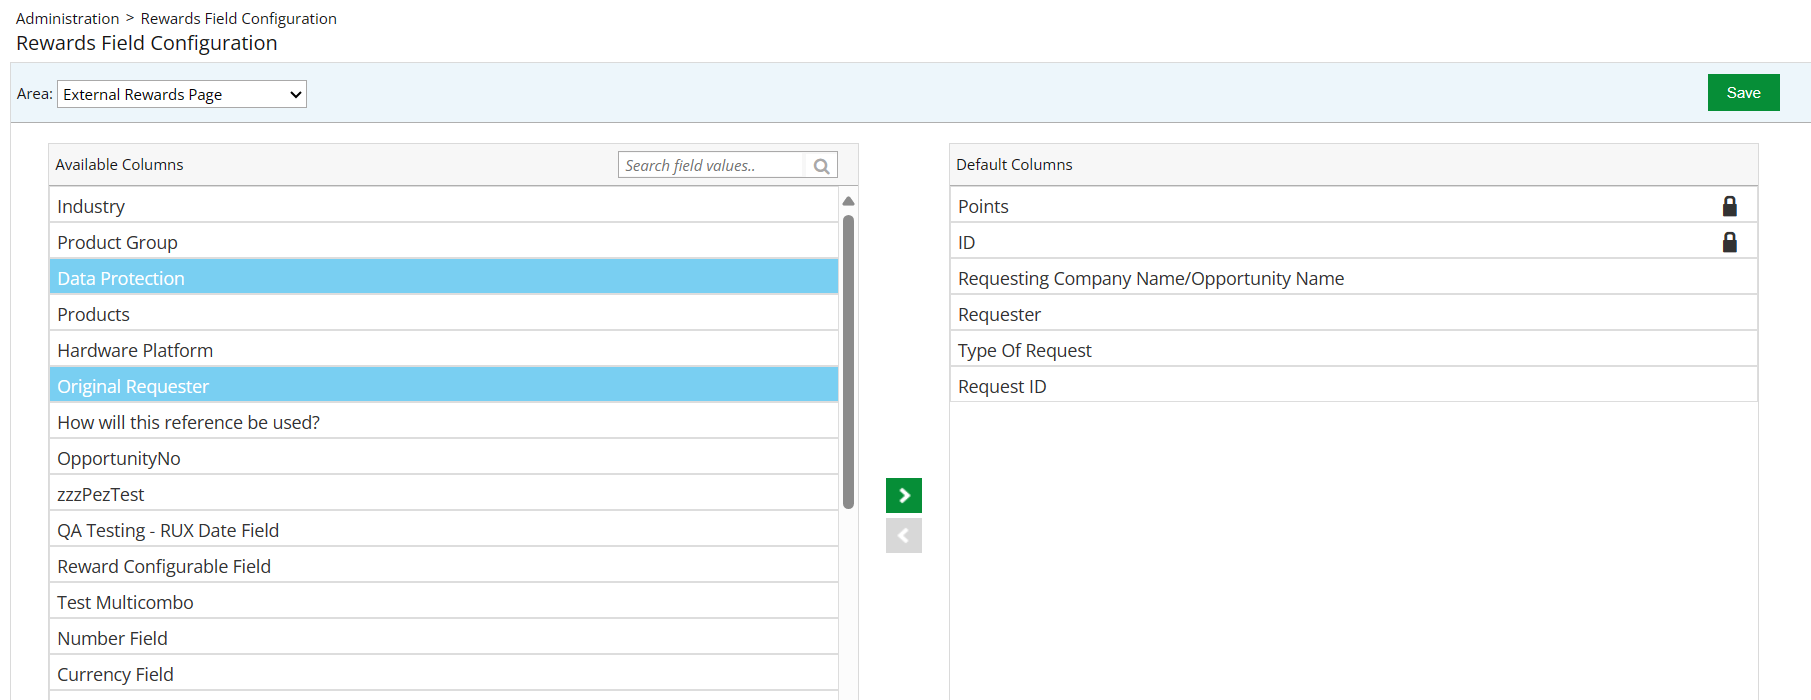This screenshot has height=700, width=1811.
Task: Select ID in Default Columns
Action: click(1354, 241)
